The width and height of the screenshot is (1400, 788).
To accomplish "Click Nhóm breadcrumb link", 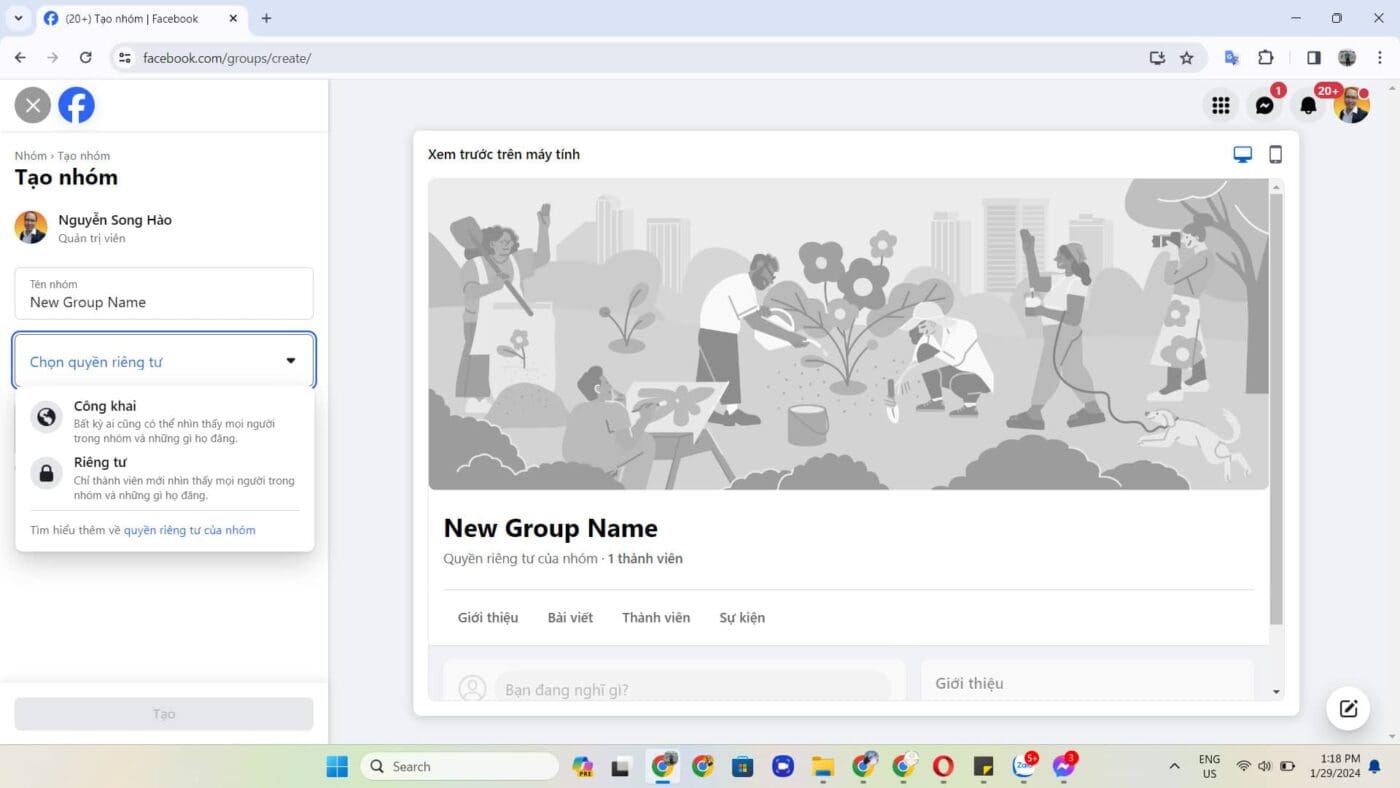I will (x=30, y=156).
